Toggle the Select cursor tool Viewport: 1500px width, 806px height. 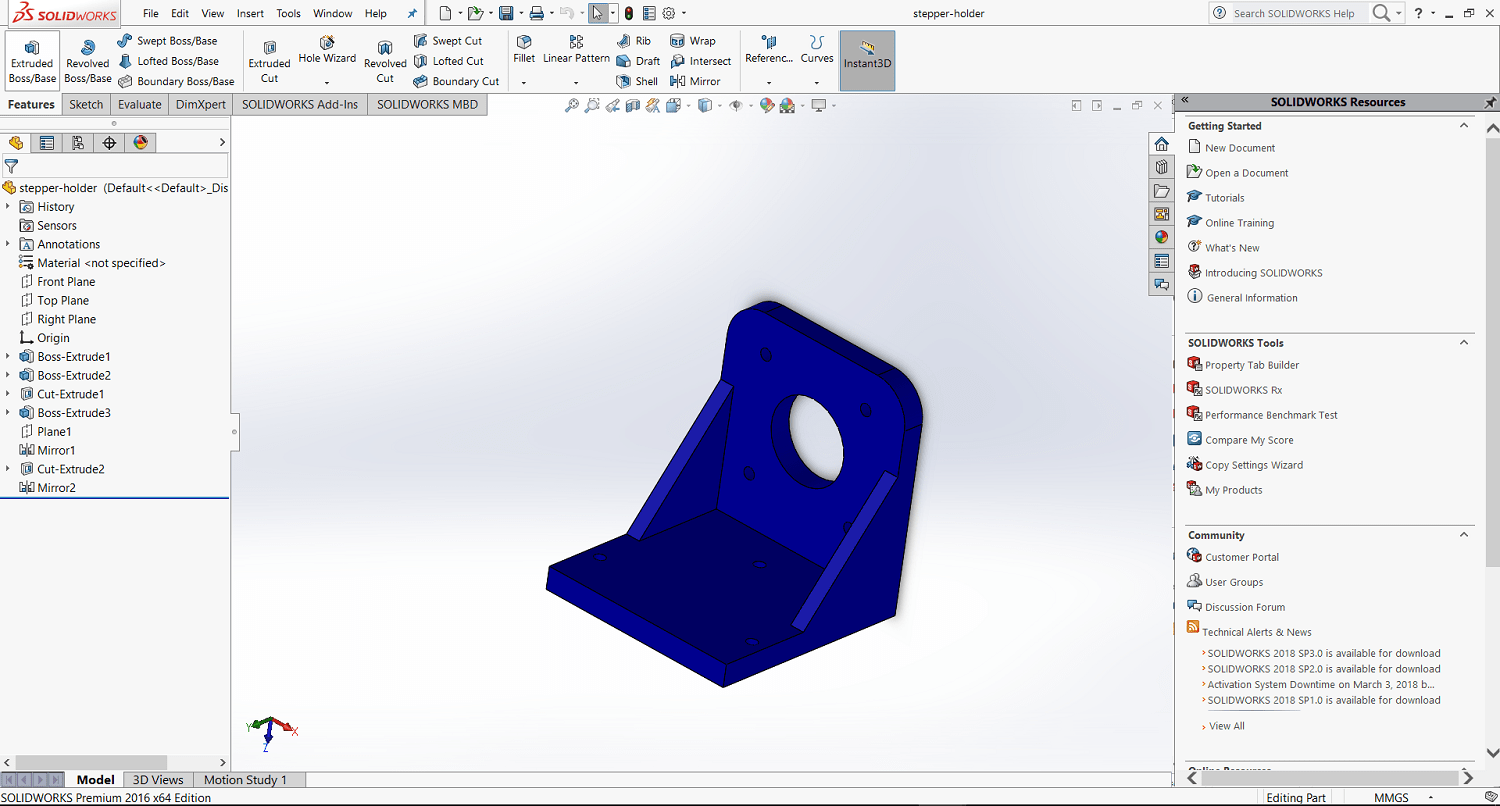[x=597, y=13]
